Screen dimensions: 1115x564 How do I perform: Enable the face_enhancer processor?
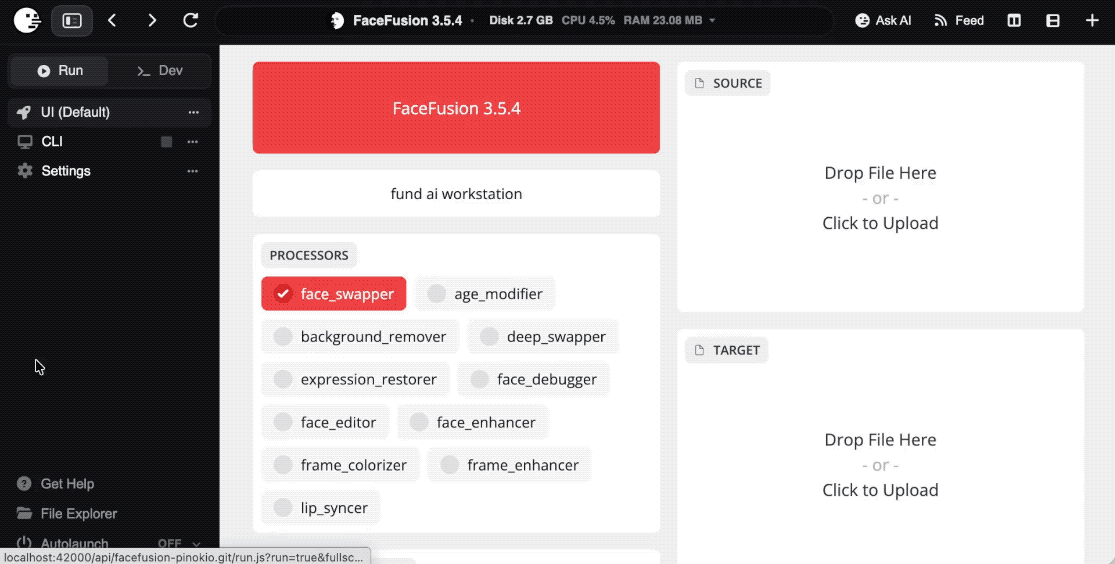(473, 422)
